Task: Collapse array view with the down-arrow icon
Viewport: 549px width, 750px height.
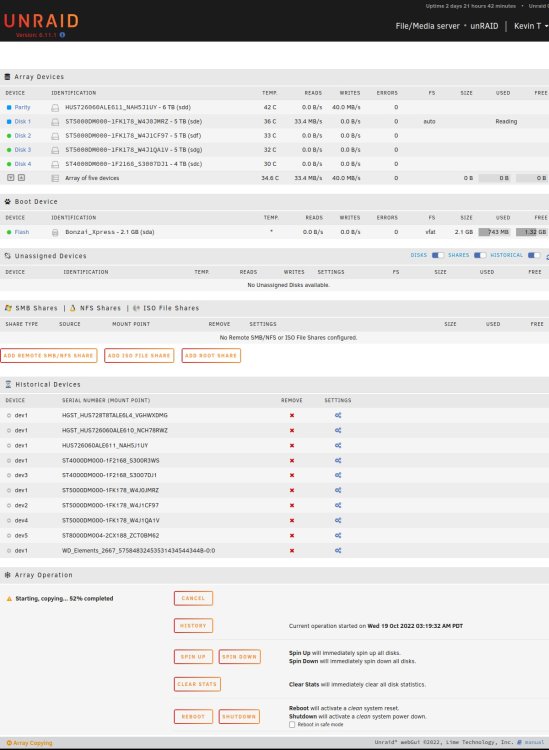Action: [x=11, y=177]
